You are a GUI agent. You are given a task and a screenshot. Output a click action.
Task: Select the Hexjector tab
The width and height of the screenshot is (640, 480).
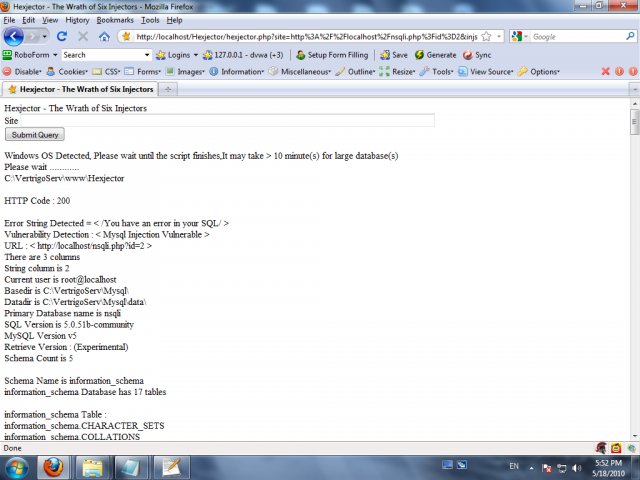pyautogui.click(x=80, y=89)
